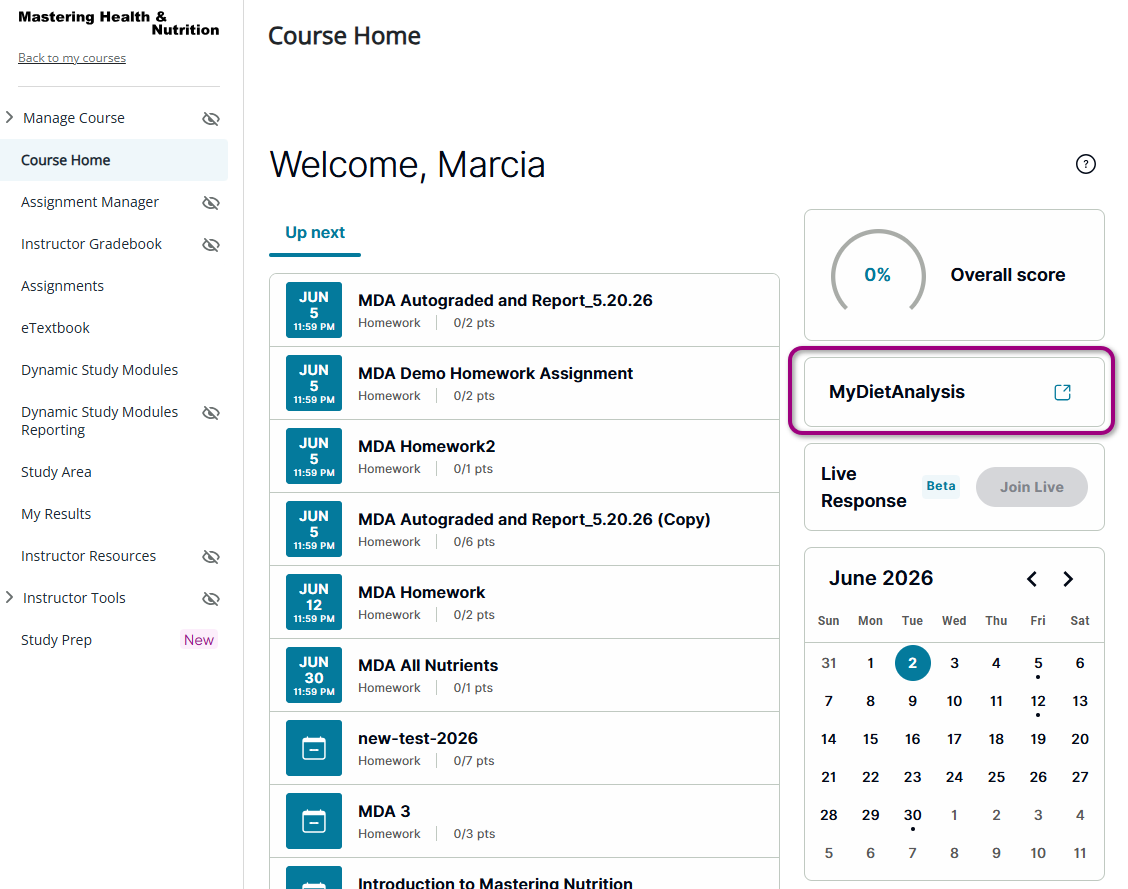1128x889 pixels.
Task: Click JUN 30 date badge for MDA All Nutrients
Action: [x=314, y=675]
